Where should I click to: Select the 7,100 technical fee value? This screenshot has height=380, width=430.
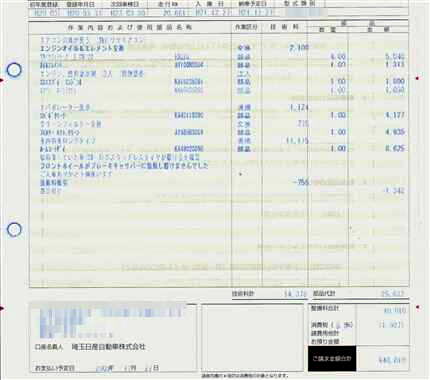point(299,48)
